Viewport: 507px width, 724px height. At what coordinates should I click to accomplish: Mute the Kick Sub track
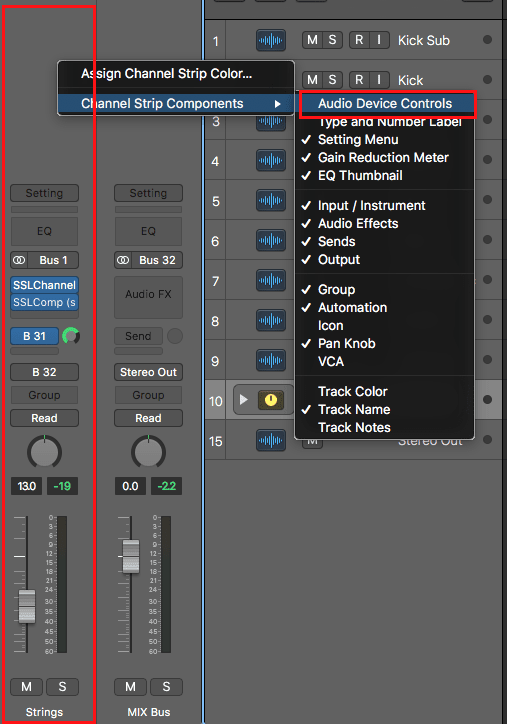click(x=313, y=40)
